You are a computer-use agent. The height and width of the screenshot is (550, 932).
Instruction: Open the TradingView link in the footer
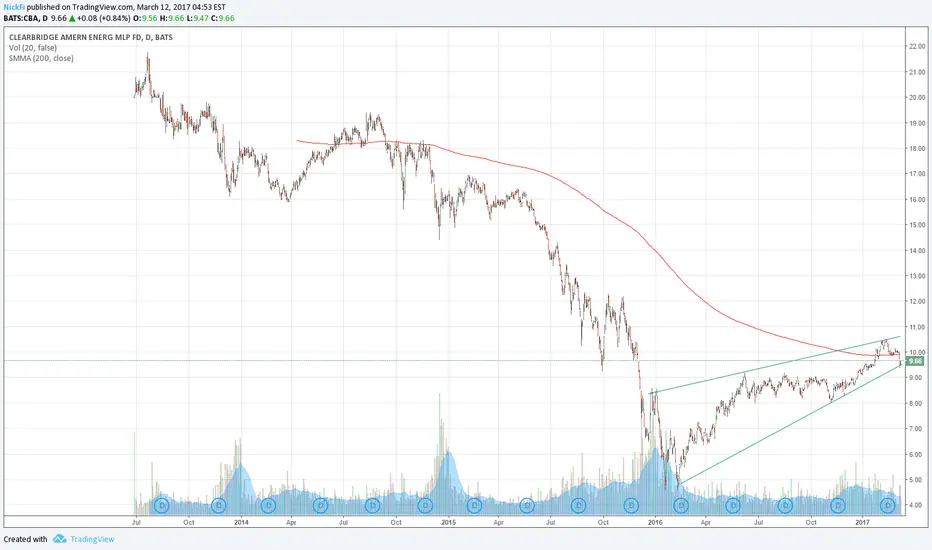92,539
